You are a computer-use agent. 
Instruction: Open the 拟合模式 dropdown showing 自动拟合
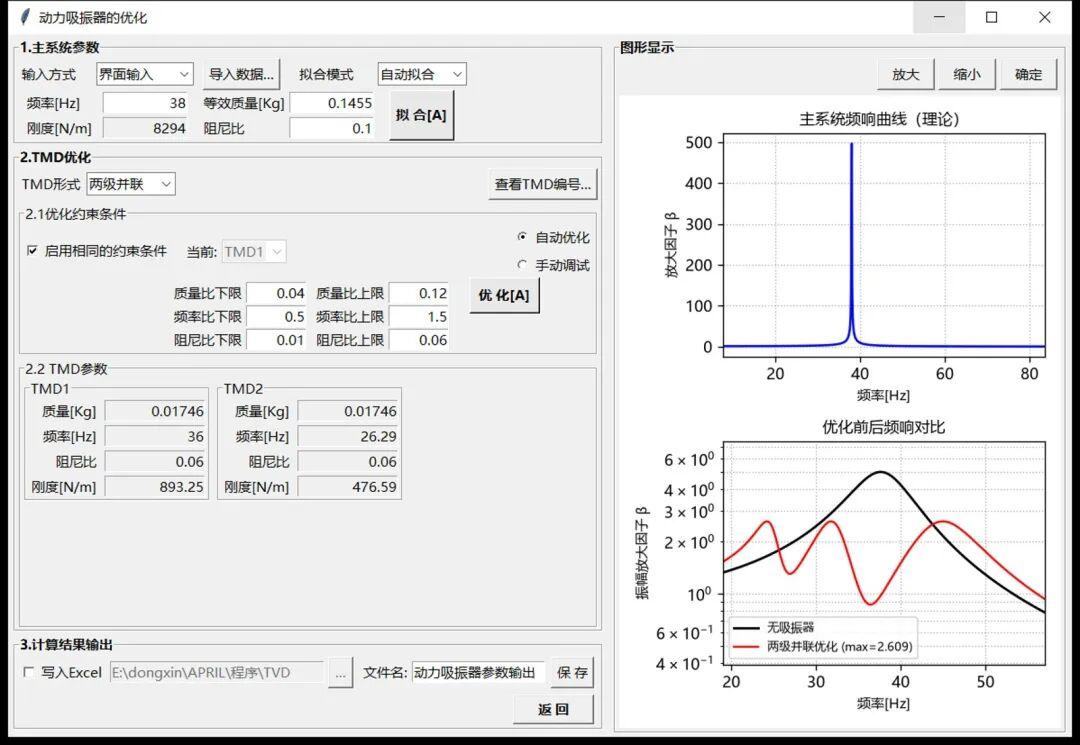[x=422, y=74]
